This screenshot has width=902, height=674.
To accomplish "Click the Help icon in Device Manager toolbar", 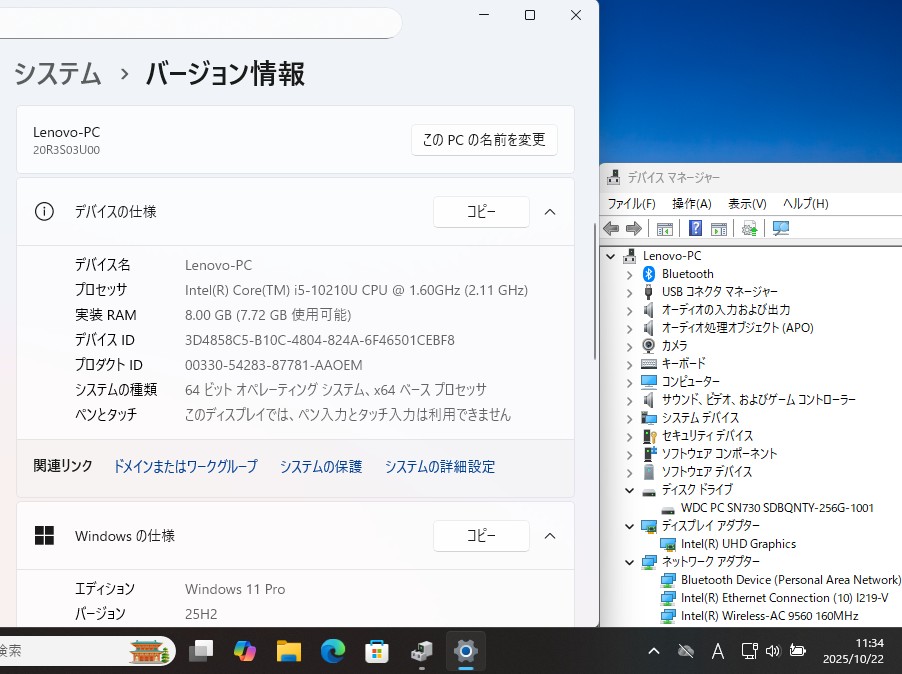I will tap(695, 229).
